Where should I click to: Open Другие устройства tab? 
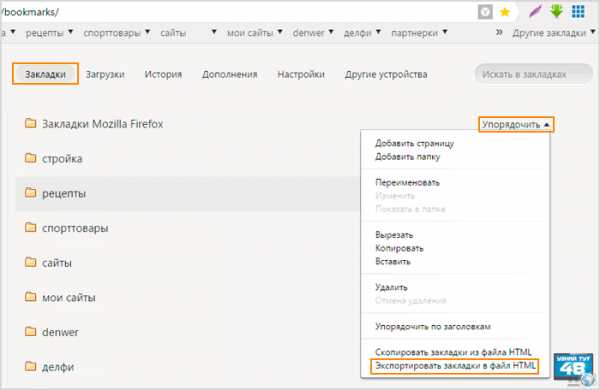pos(386,74)
